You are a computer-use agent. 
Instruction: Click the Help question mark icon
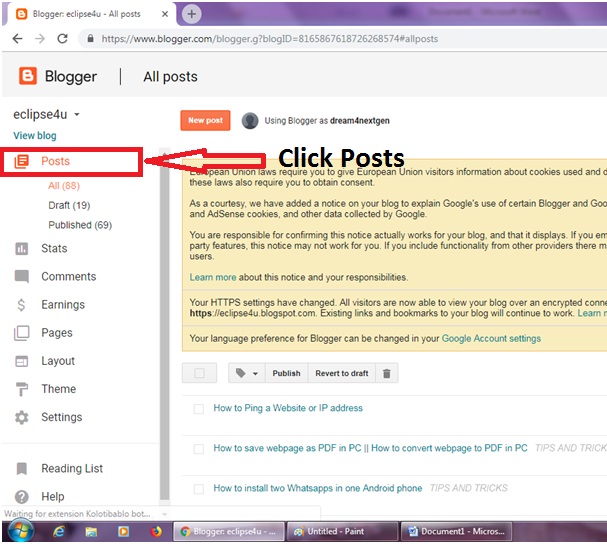coord(22,496)
